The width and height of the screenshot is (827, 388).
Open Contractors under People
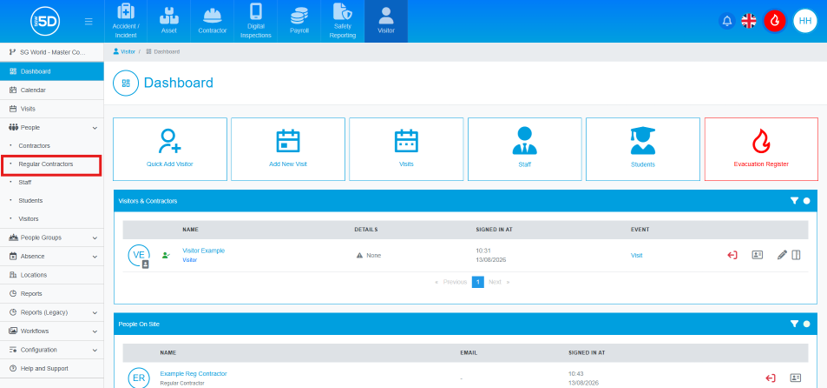tap(34, 146)
